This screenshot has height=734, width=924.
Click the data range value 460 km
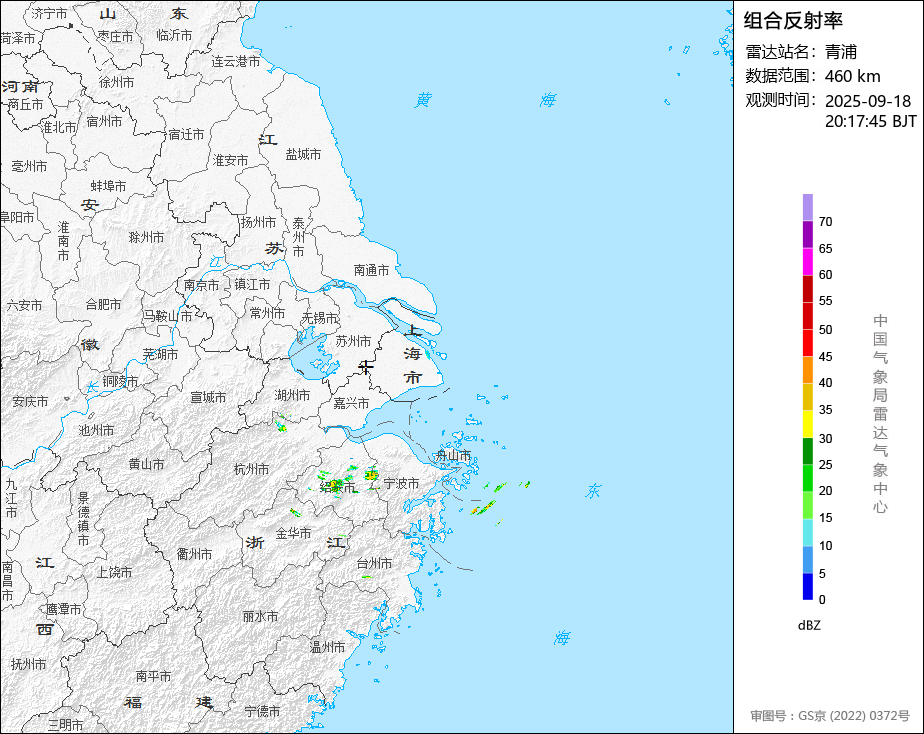tap(852, 76)
